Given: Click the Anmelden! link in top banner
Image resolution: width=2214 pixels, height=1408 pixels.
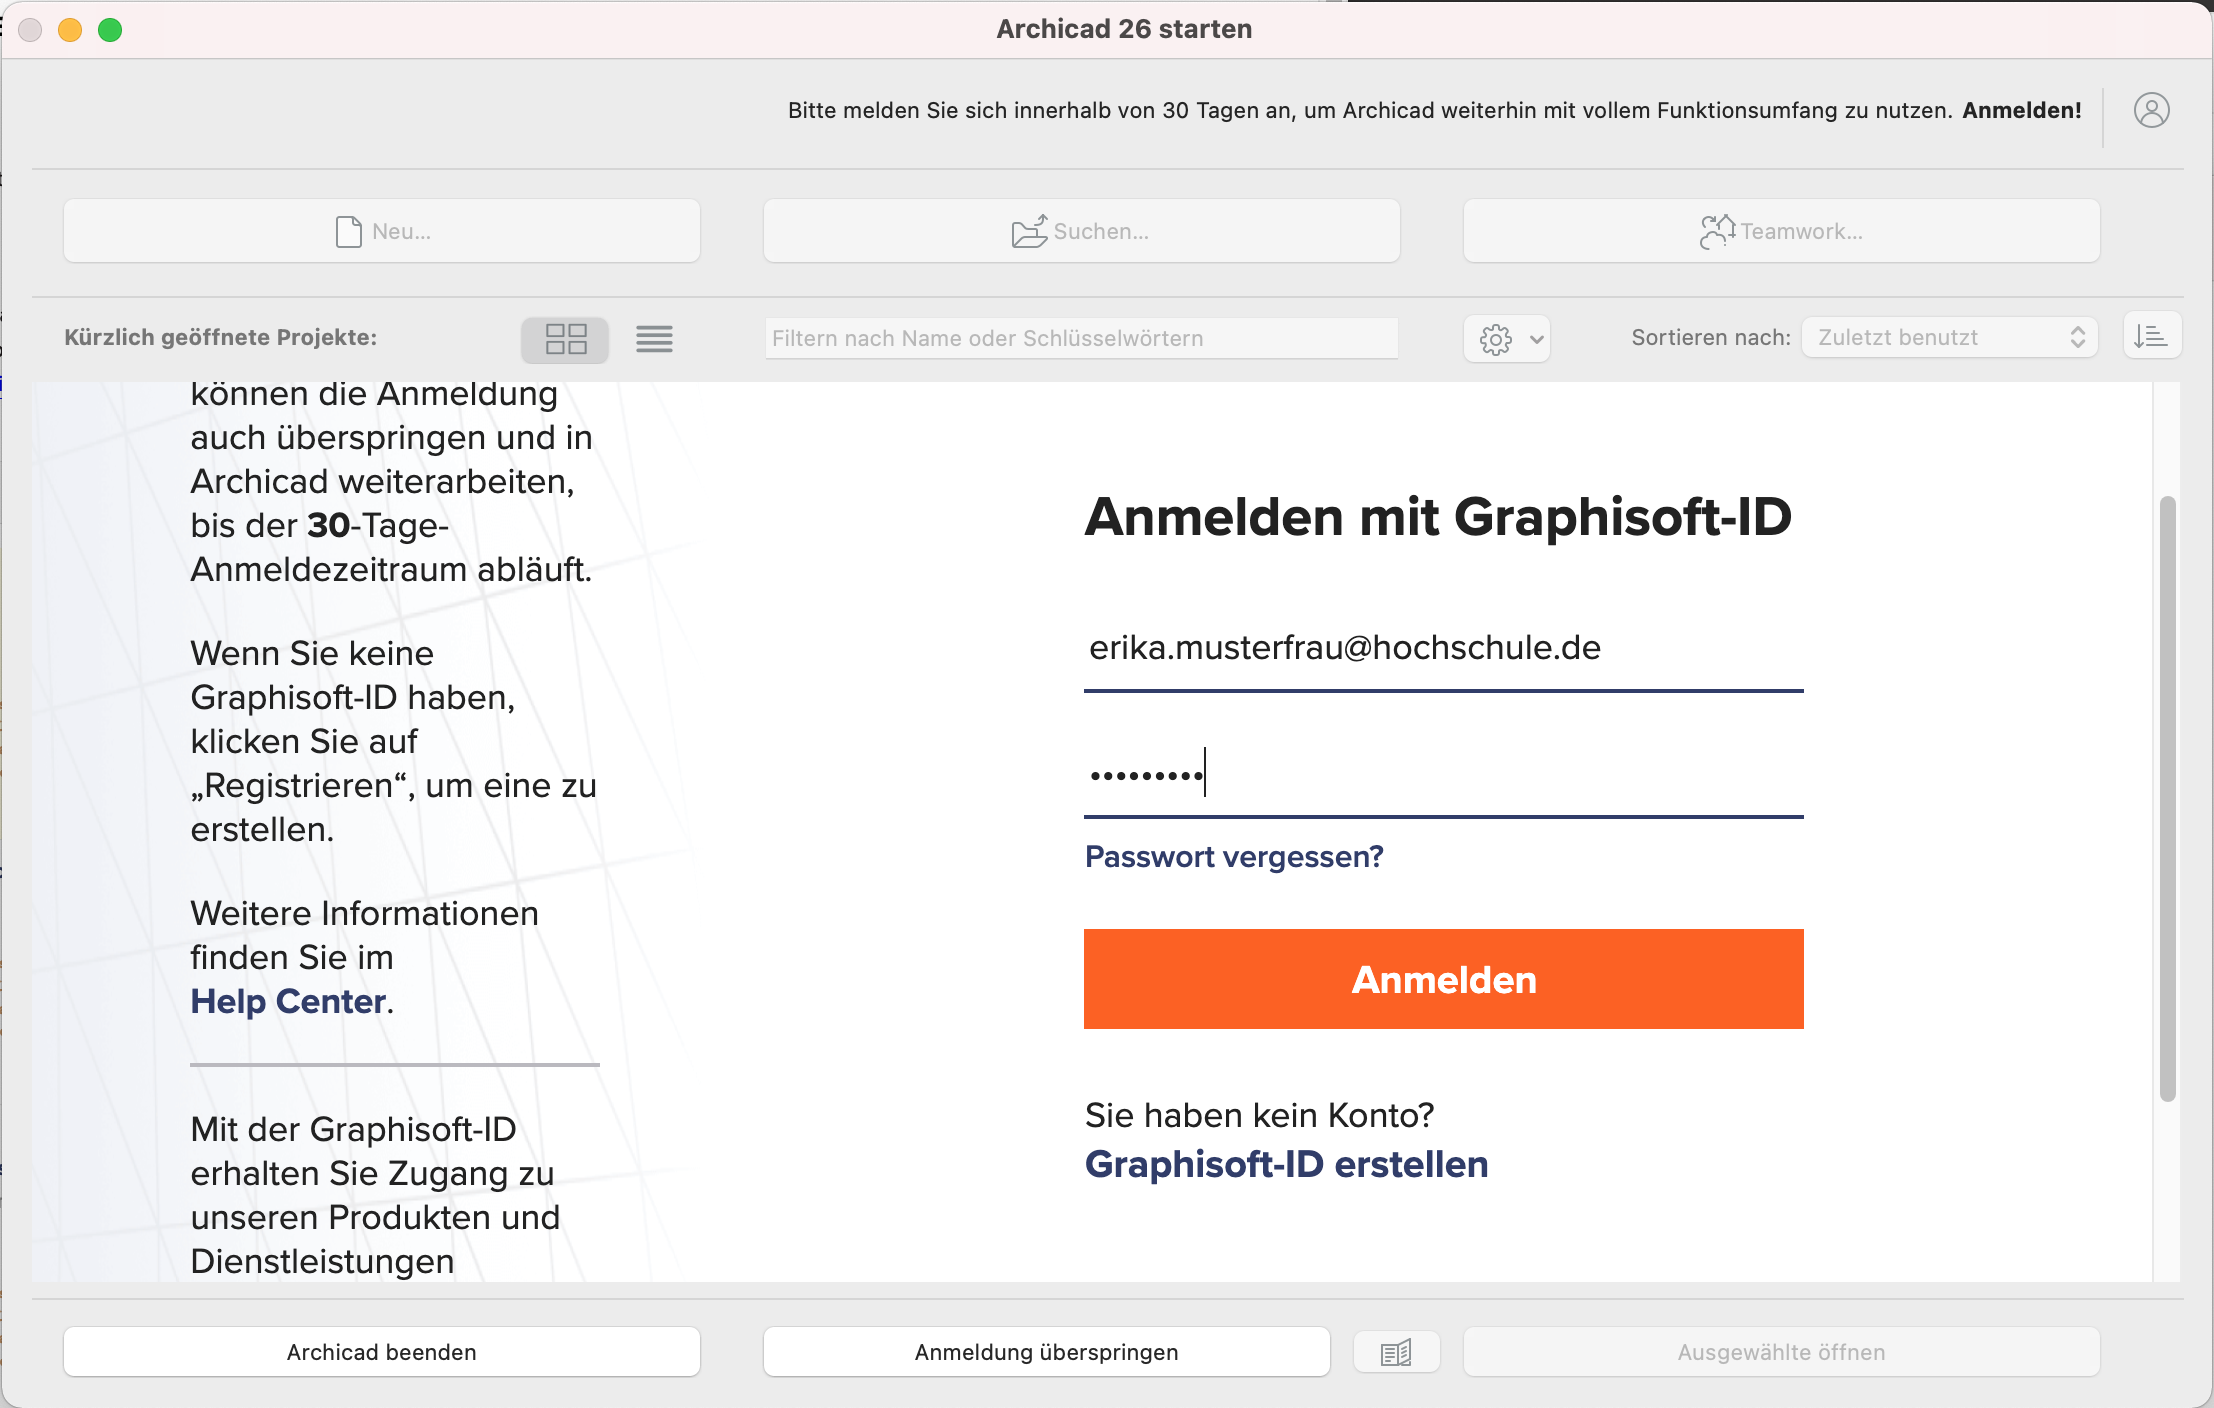Looking at the screenshot, I should tap(2021, 110).
